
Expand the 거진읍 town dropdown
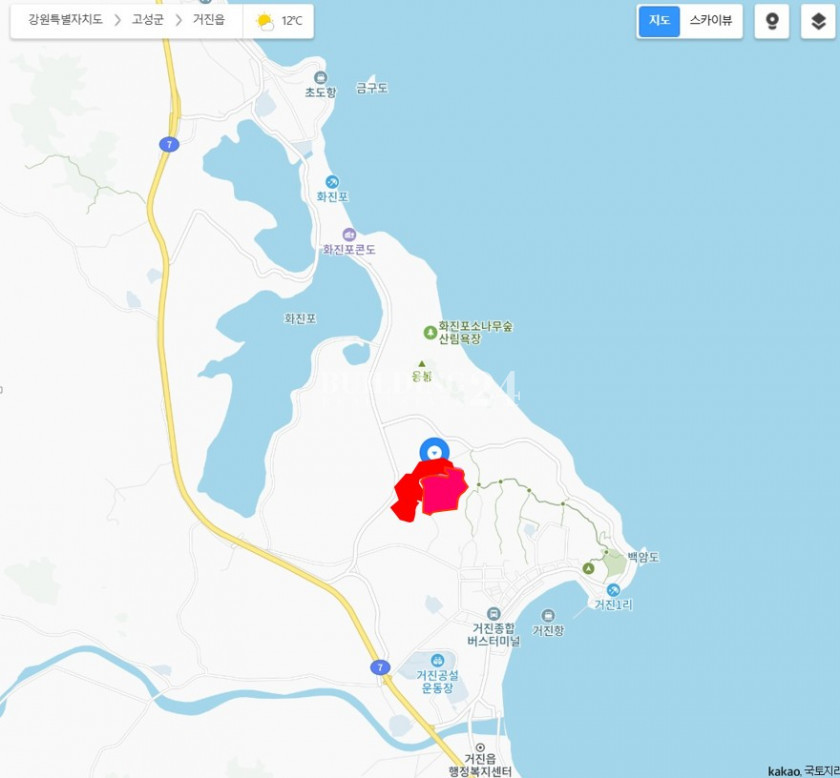pyautogui.click(x=208, y=20)
